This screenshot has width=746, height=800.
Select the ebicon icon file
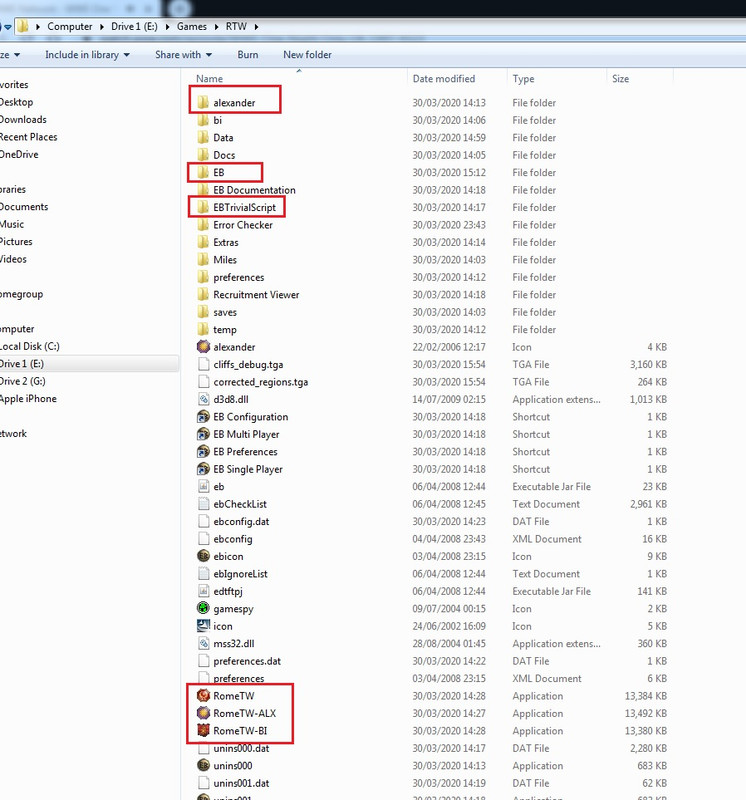tap(203, 556)
